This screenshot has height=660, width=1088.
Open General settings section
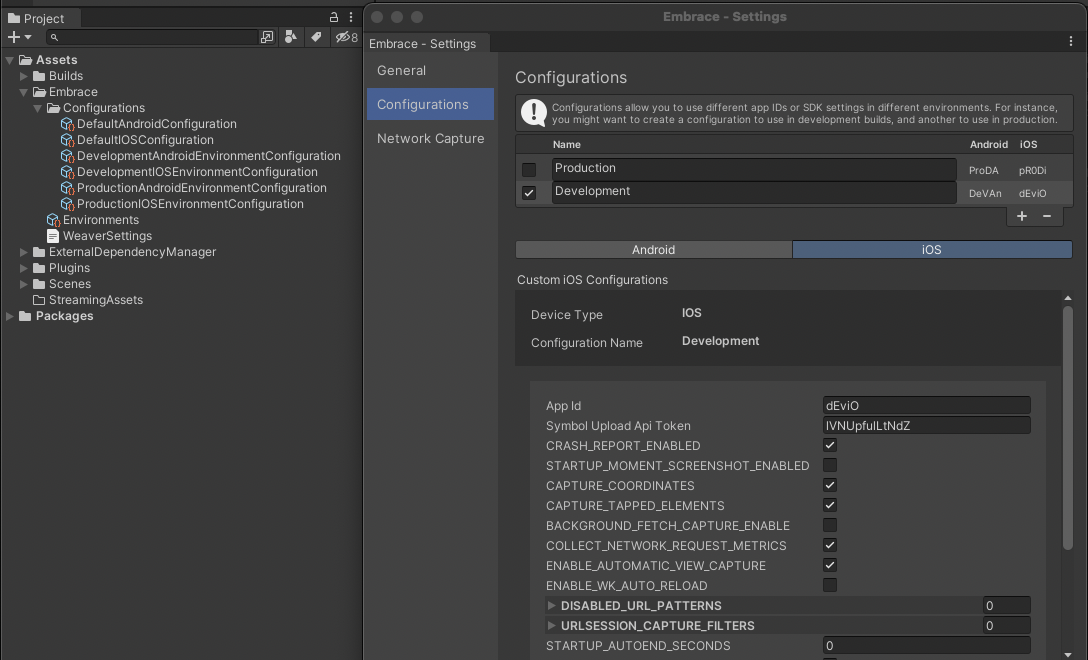pyautogui.click(x=430, y=71)
